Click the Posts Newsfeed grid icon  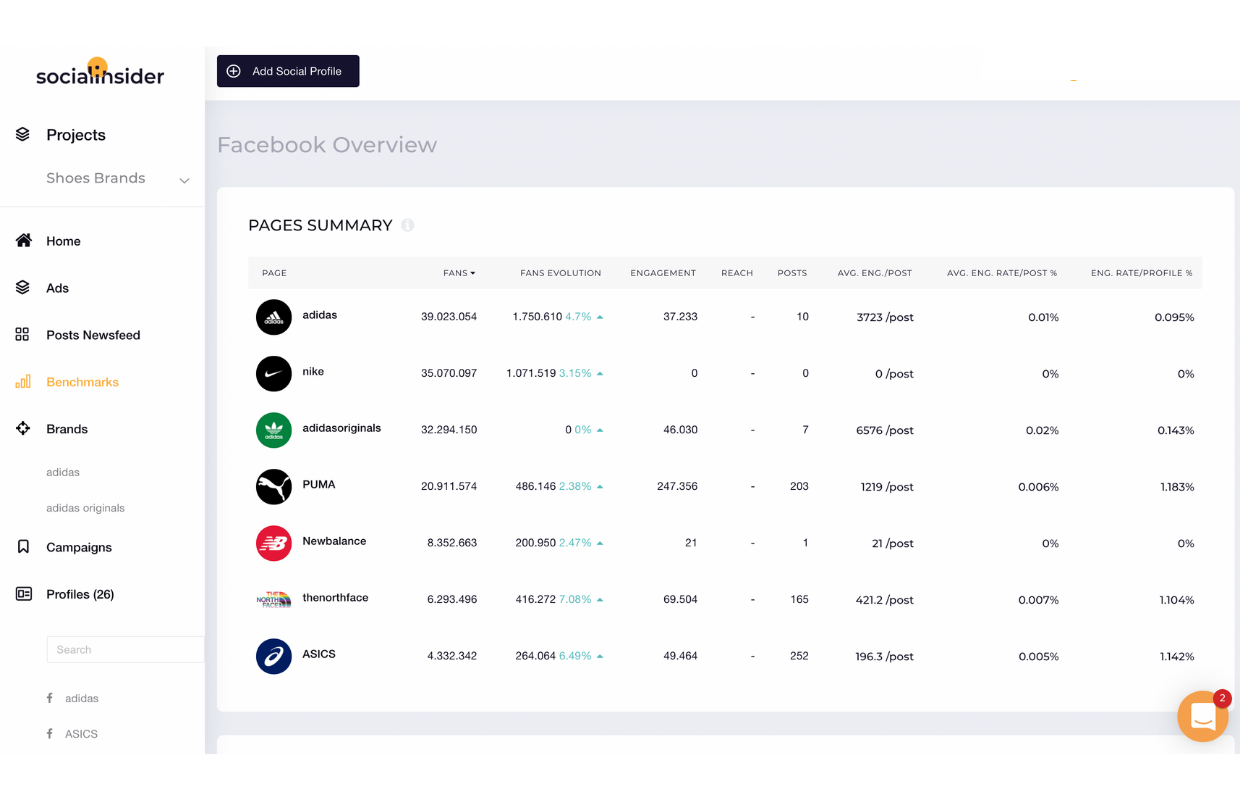pyautogui.click(x=23, y=334)
